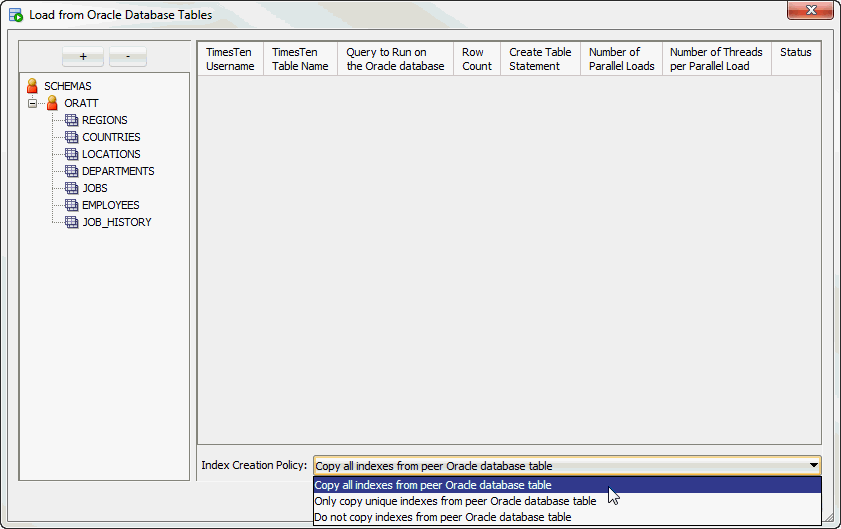The width and height of the screenshot is (841, 529).
Task: Click the DEPARTMENTS table icon
Action: 71,171
